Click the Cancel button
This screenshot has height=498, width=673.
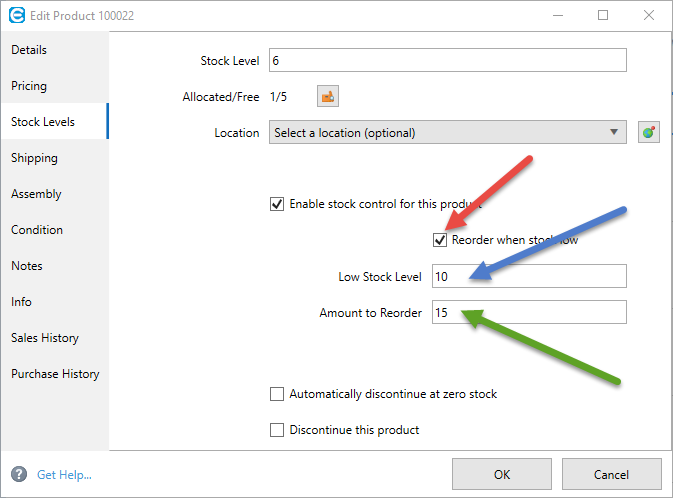pyautogui.click(x=611, y=474)
